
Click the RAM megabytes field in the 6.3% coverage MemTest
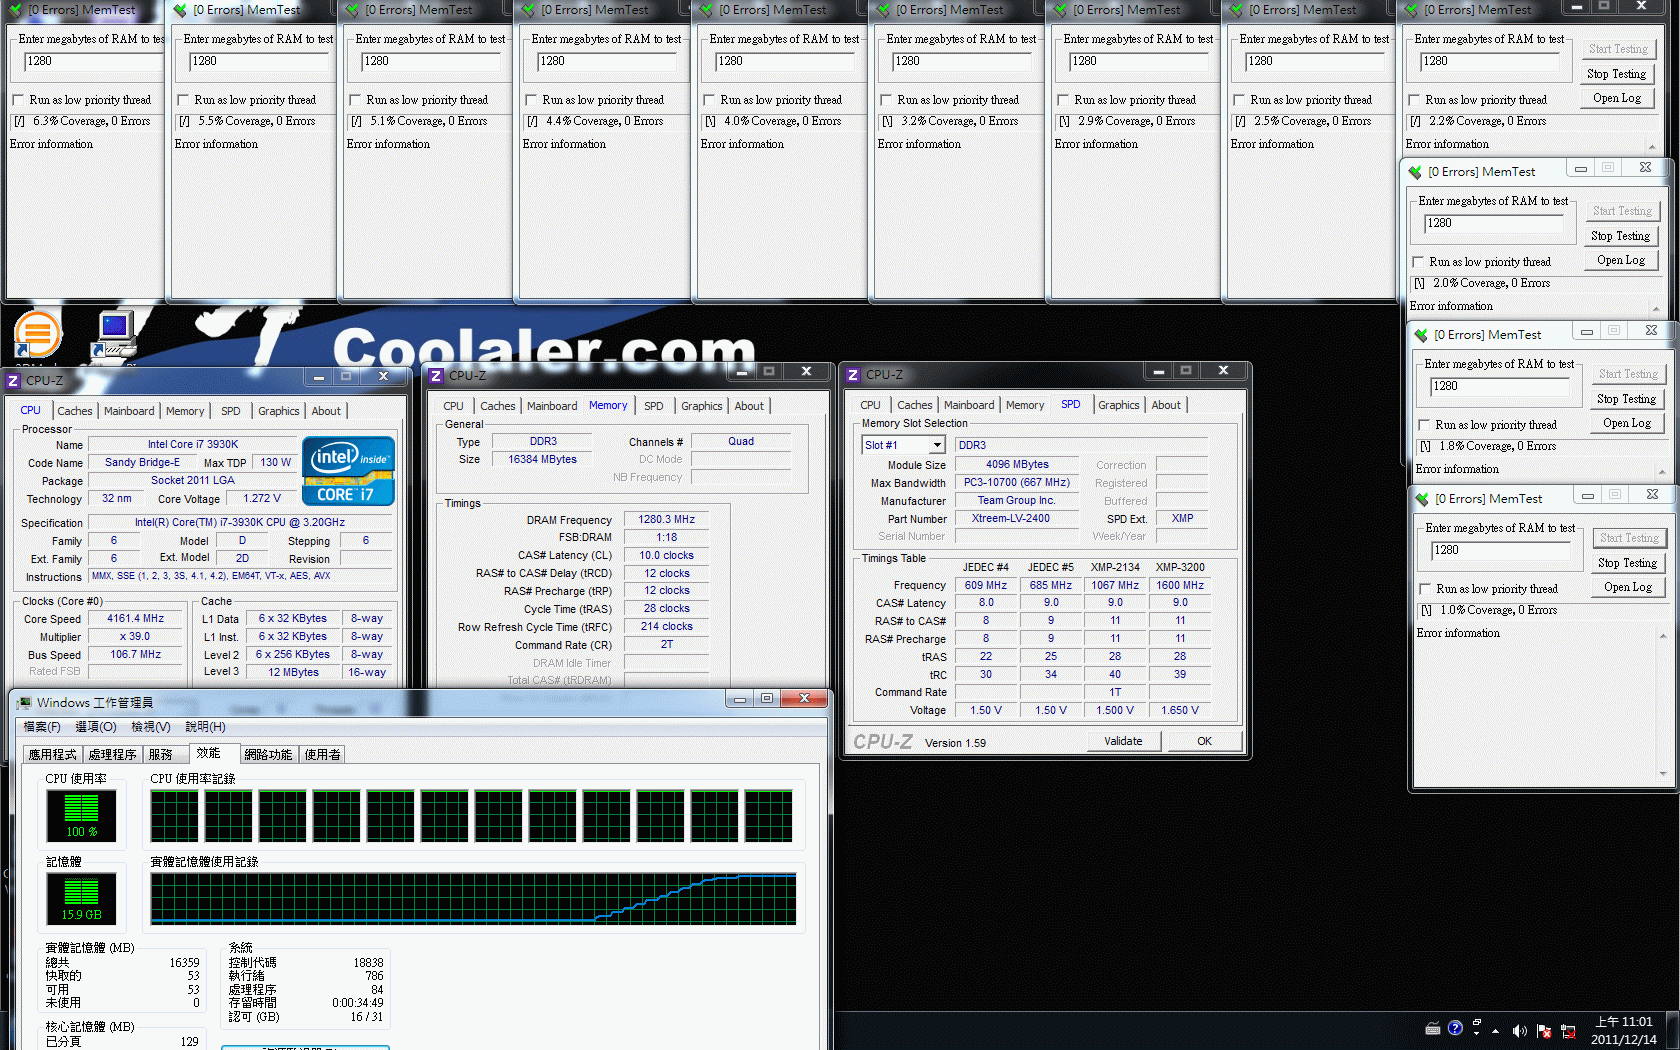pyautogui.click(x=92, y=61)
